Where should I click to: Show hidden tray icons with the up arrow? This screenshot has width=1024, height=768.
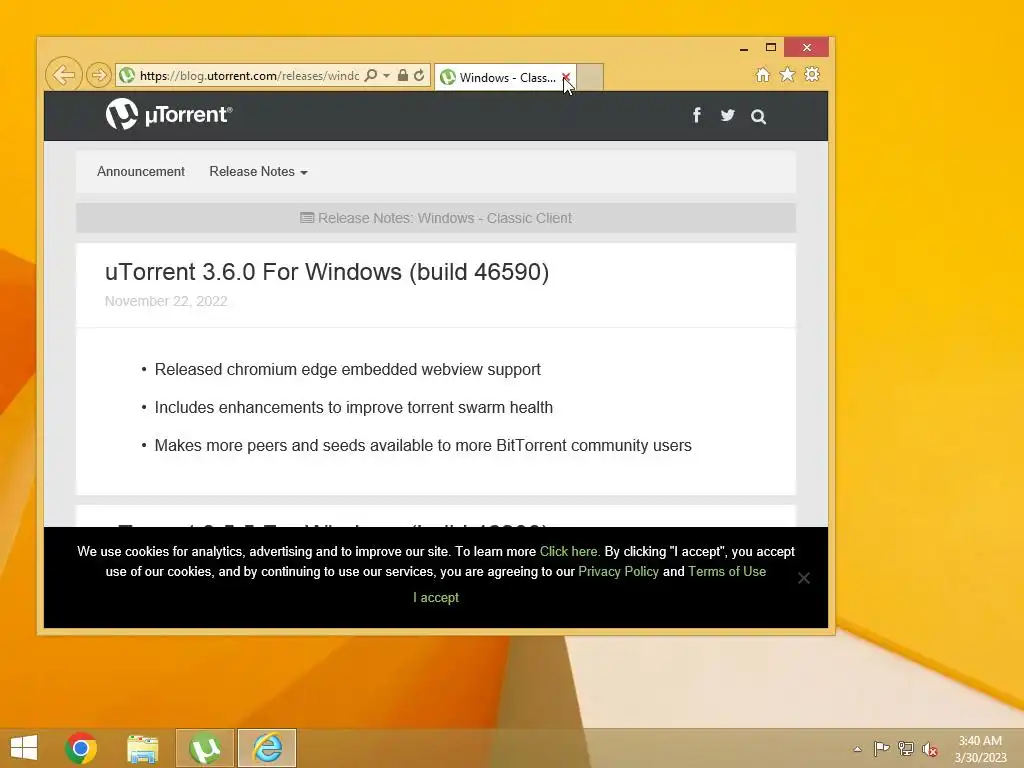pos(857,749)
